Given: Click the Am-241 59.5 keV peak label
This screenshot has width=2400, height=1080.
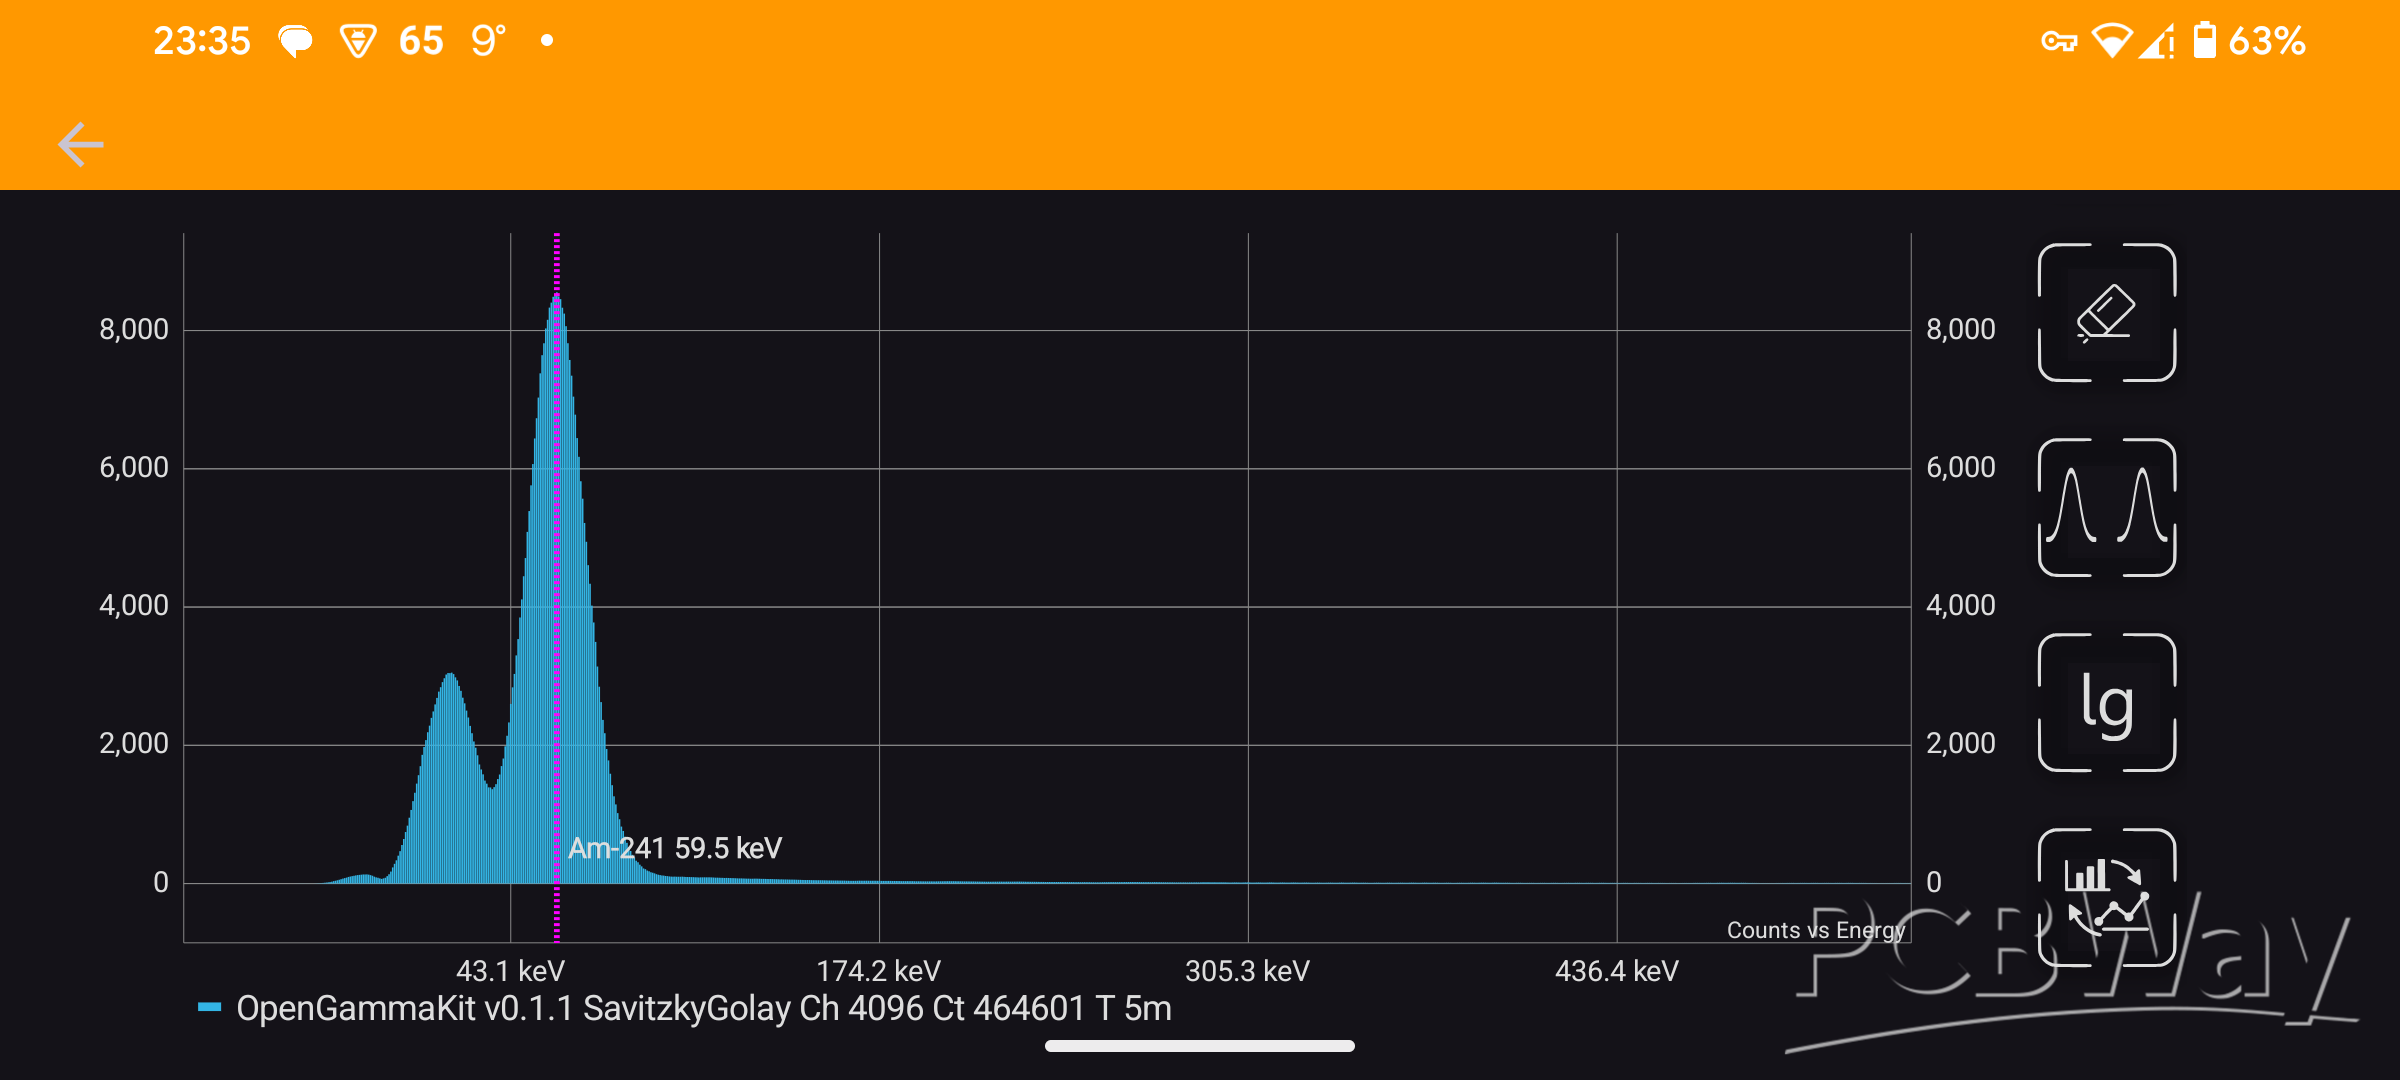Looking at the screenshot, I should point(675,848).
